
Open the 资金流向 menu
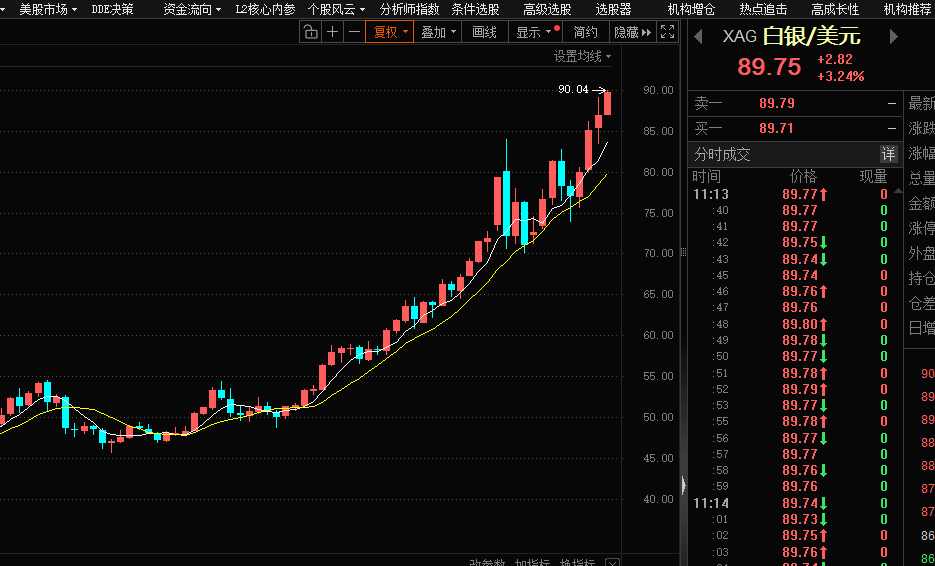pyautogui.click(x=192, y=9)
